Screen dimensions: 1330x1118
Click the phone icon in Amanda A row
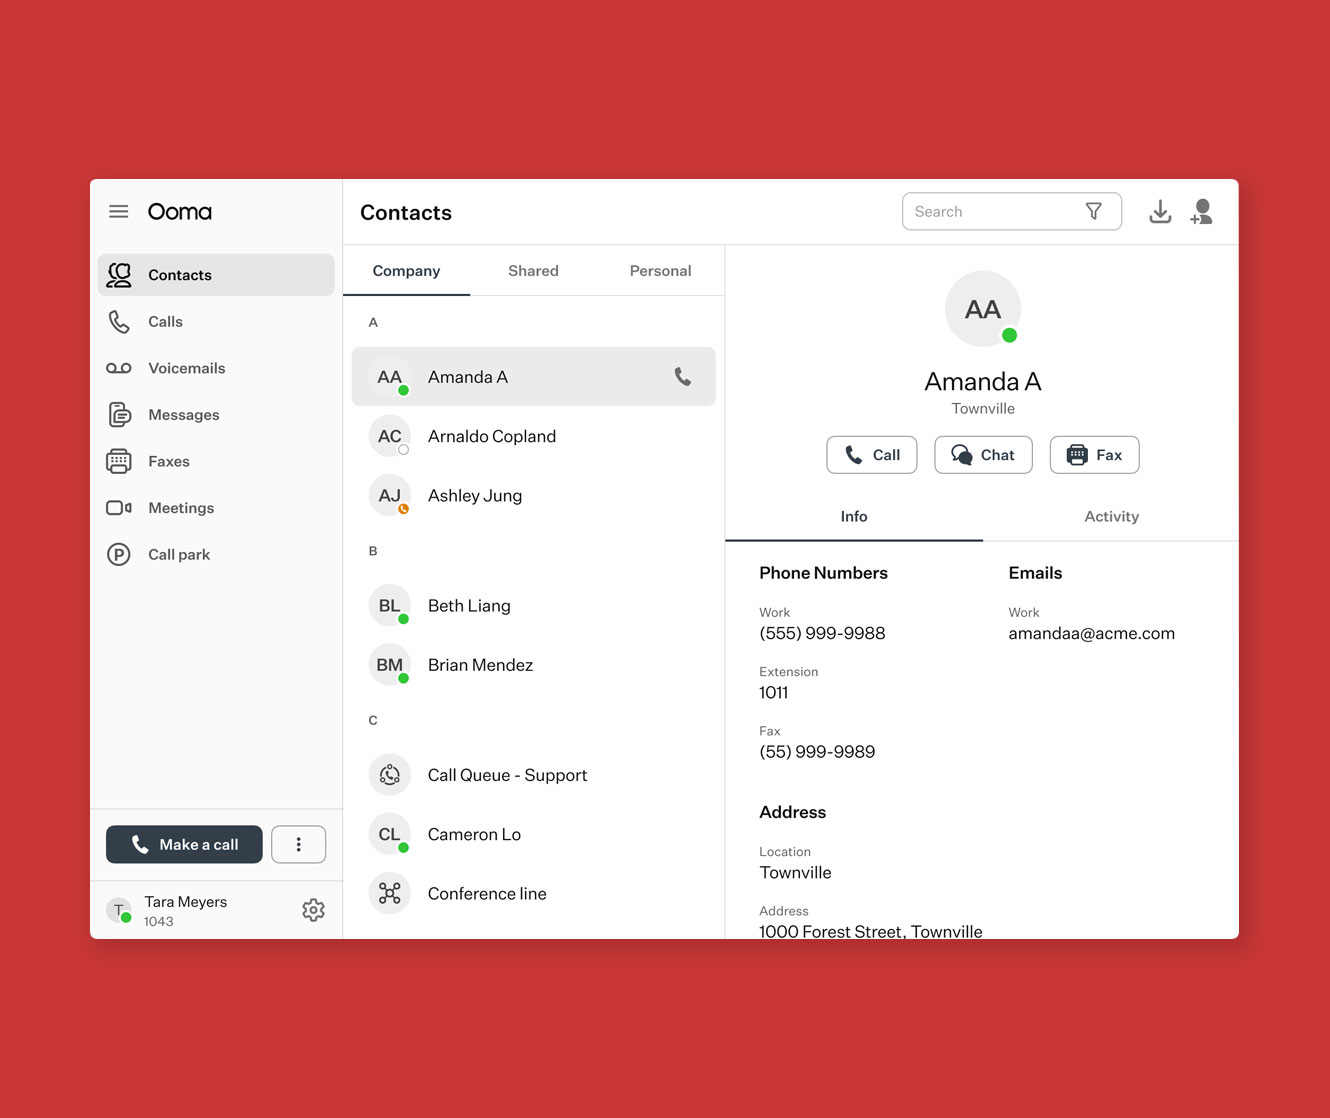[683, 377]
